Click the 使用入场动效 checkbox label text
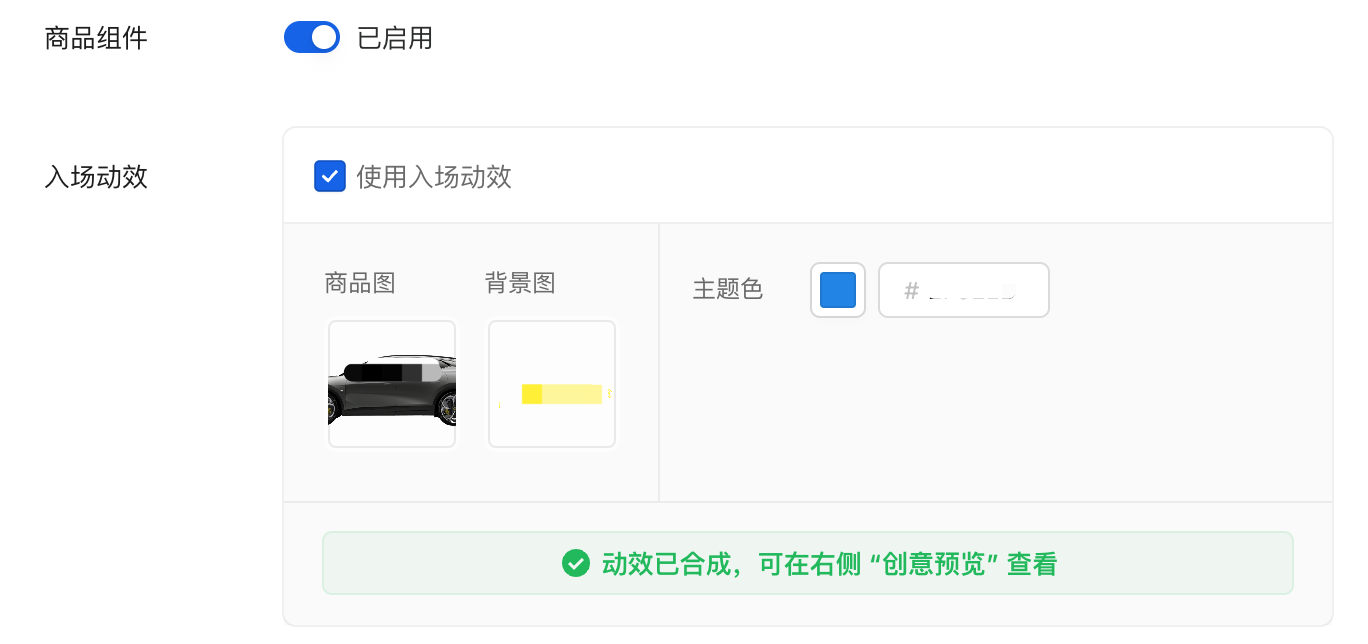This screenshot has height=644, width=1368. [x=434, y=177]
